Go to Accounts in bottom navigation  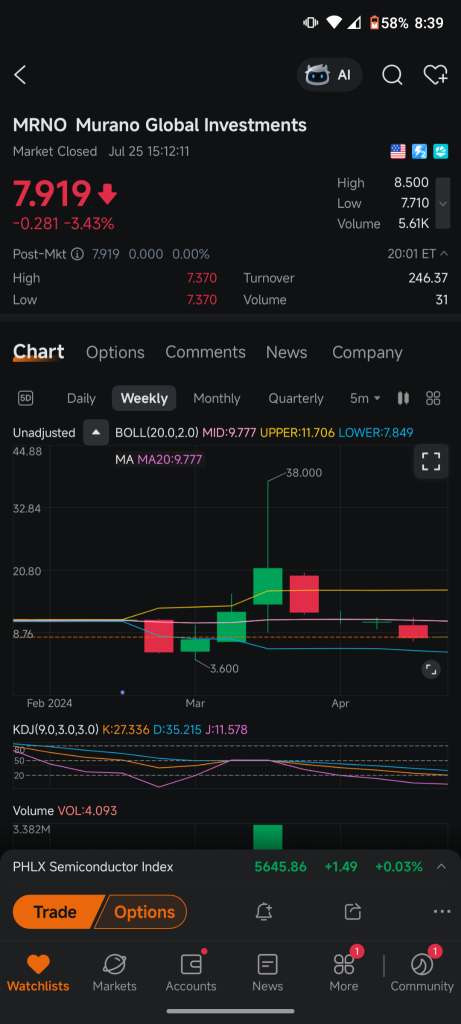click(x=191, y=972)
